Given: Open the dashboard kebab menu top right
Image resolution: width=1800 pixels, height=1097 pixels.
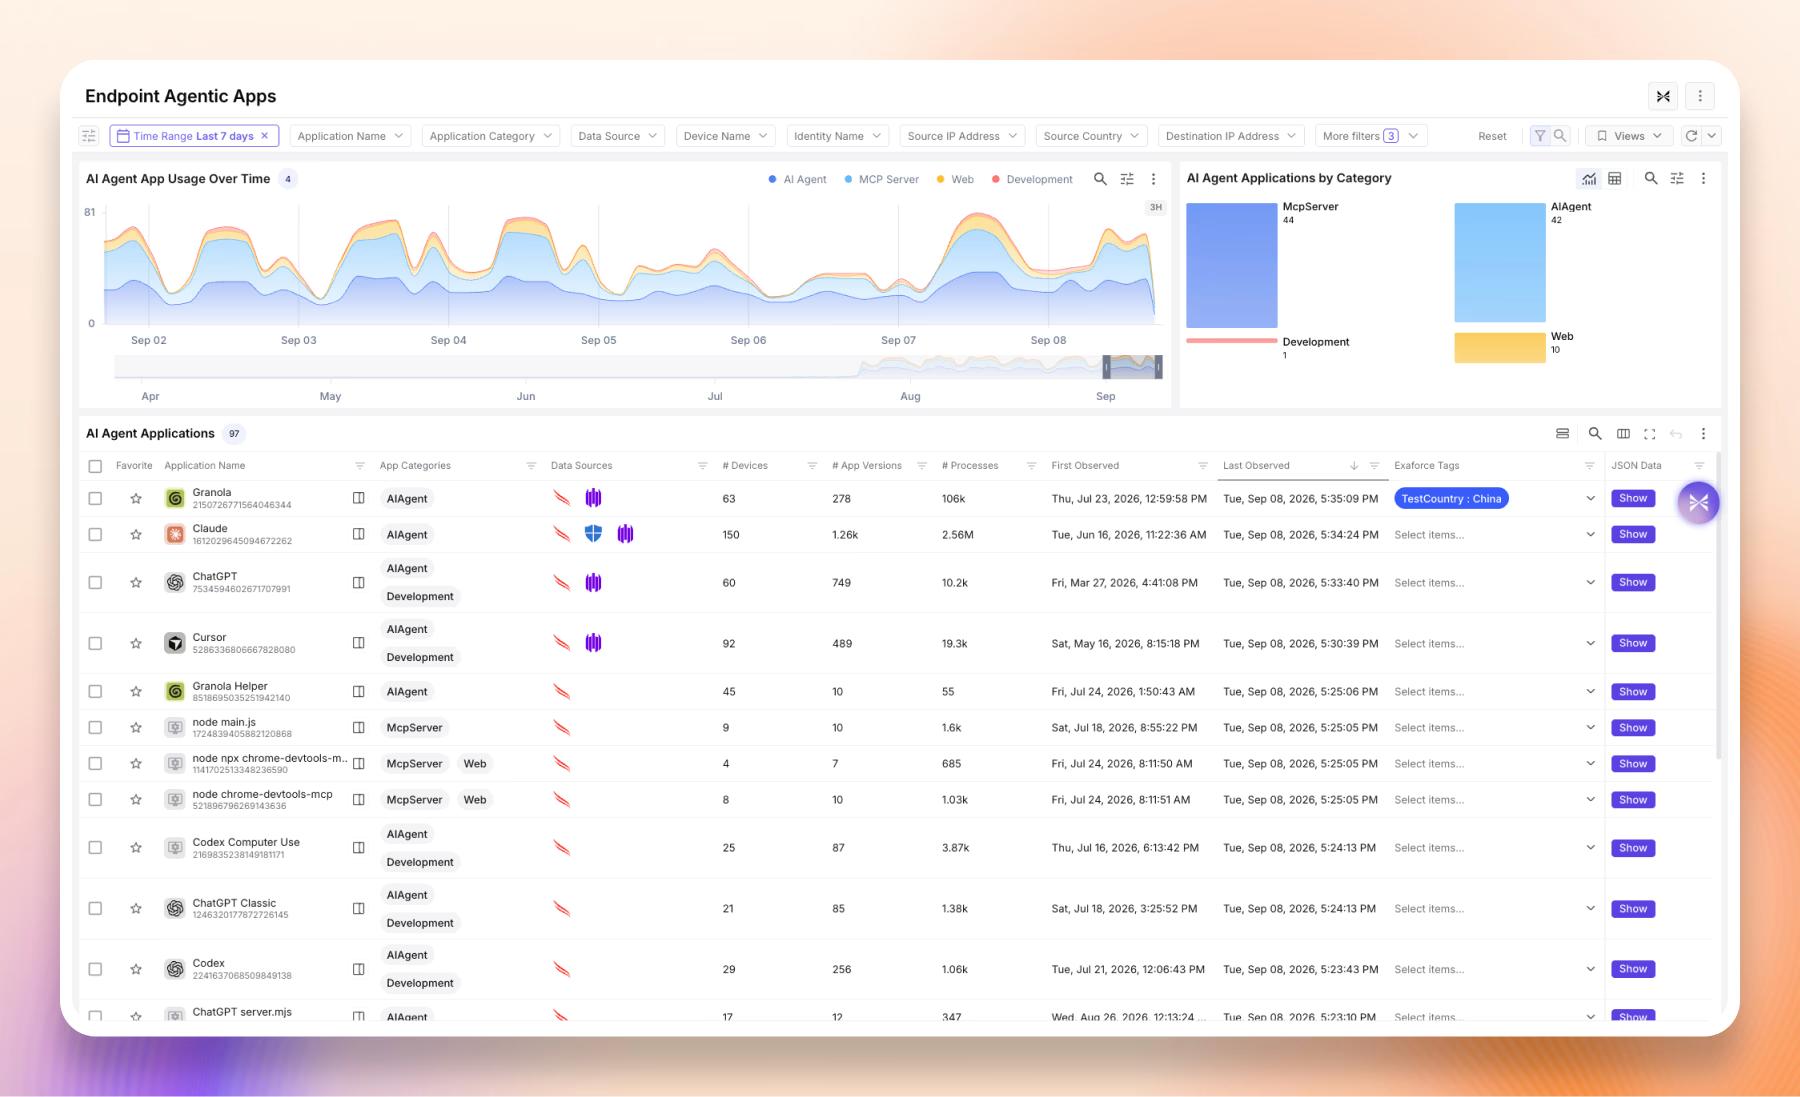Looking at the screenshot, I should click(1700, 96).
